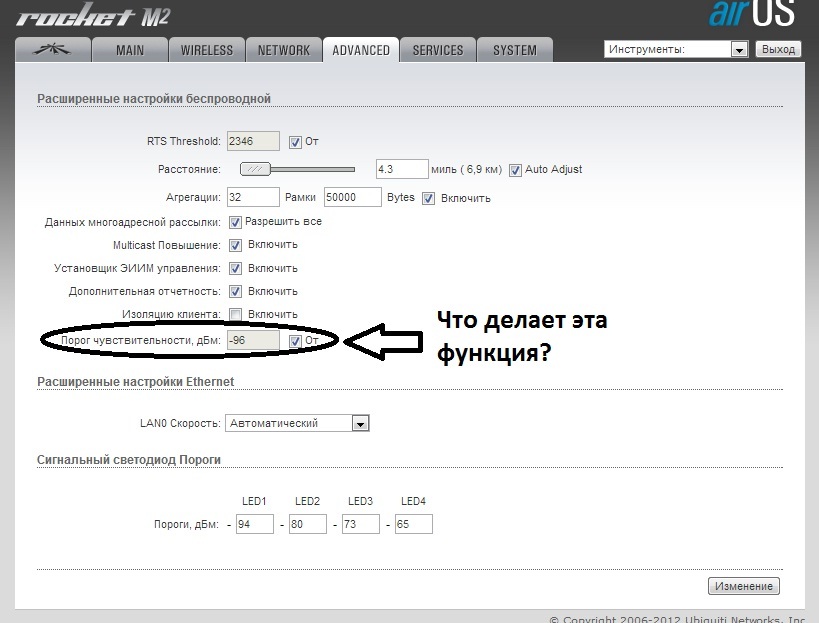The height and width of the screenshot is (623, 819).
Task: Enable Изоляцию клиента checkbox
Action: tap(235, 314)
